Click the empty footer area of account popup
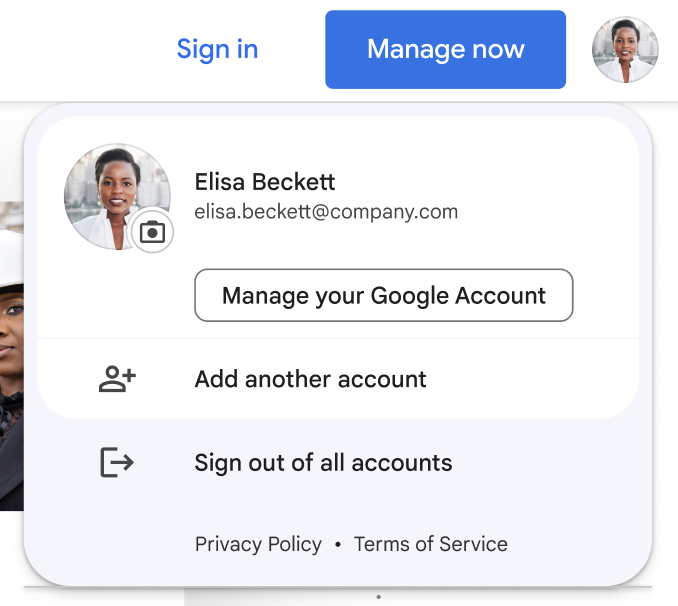678x606 pixels. (580, 545)
